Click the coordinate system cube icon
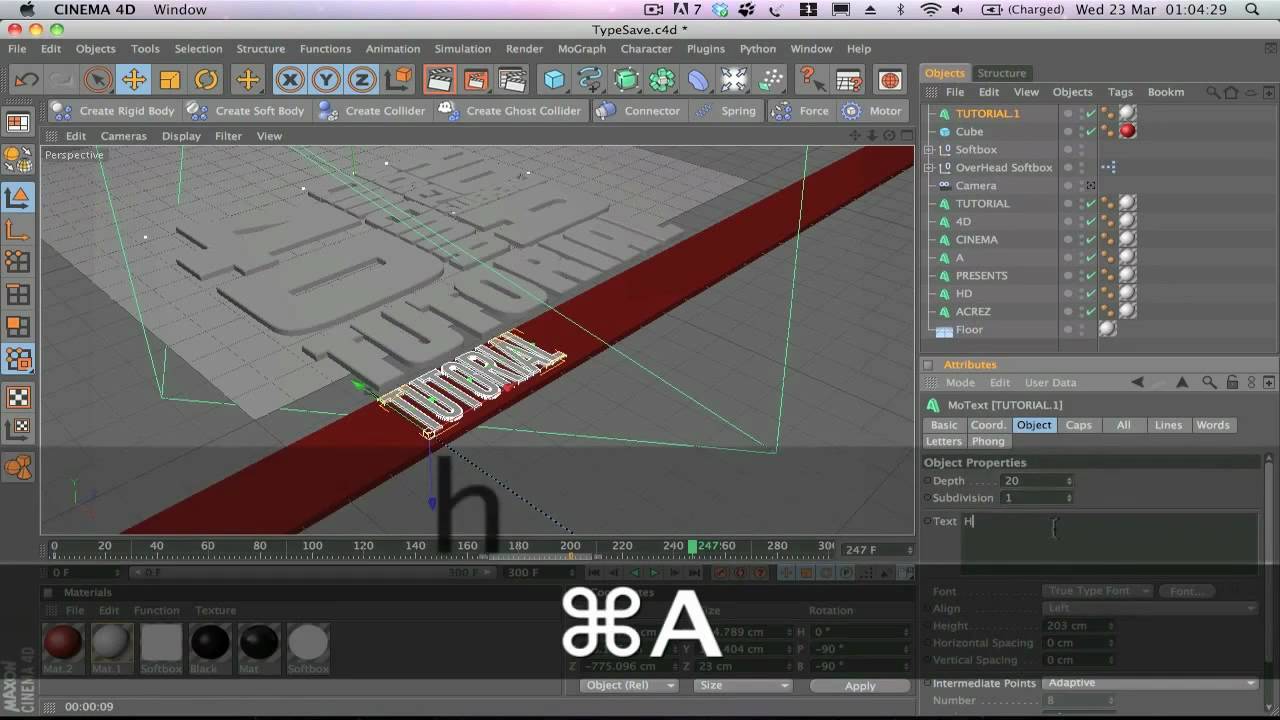Image resolution: width=1280 pixels, height=720 pixels. (398, 80)
